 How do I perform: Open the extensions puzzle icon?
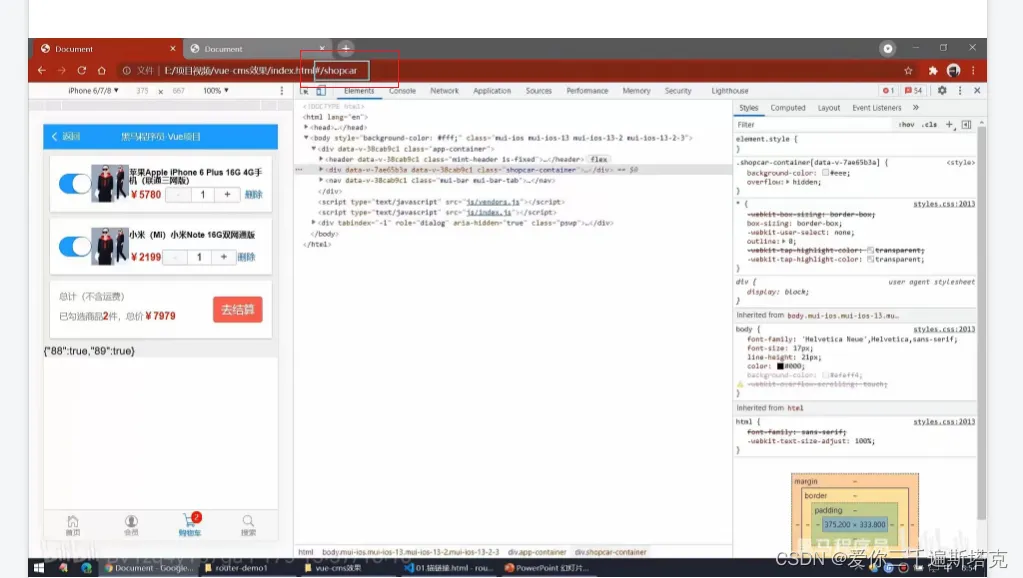click(933, 70)
